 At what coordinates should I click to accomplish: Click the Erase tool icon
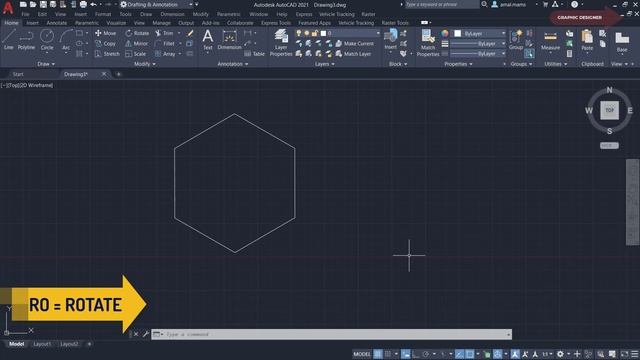coord(190,33)
